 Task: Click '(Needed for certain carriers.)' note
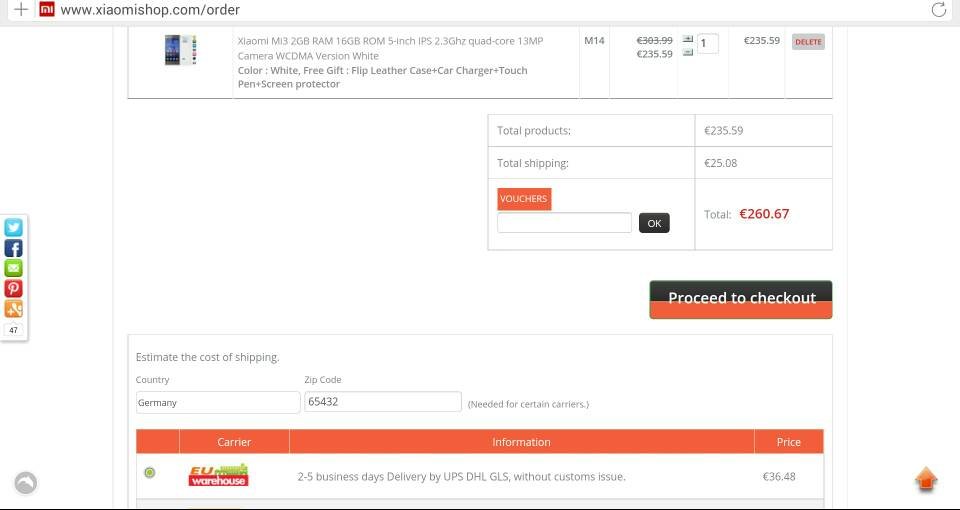(x=528, y=404)
